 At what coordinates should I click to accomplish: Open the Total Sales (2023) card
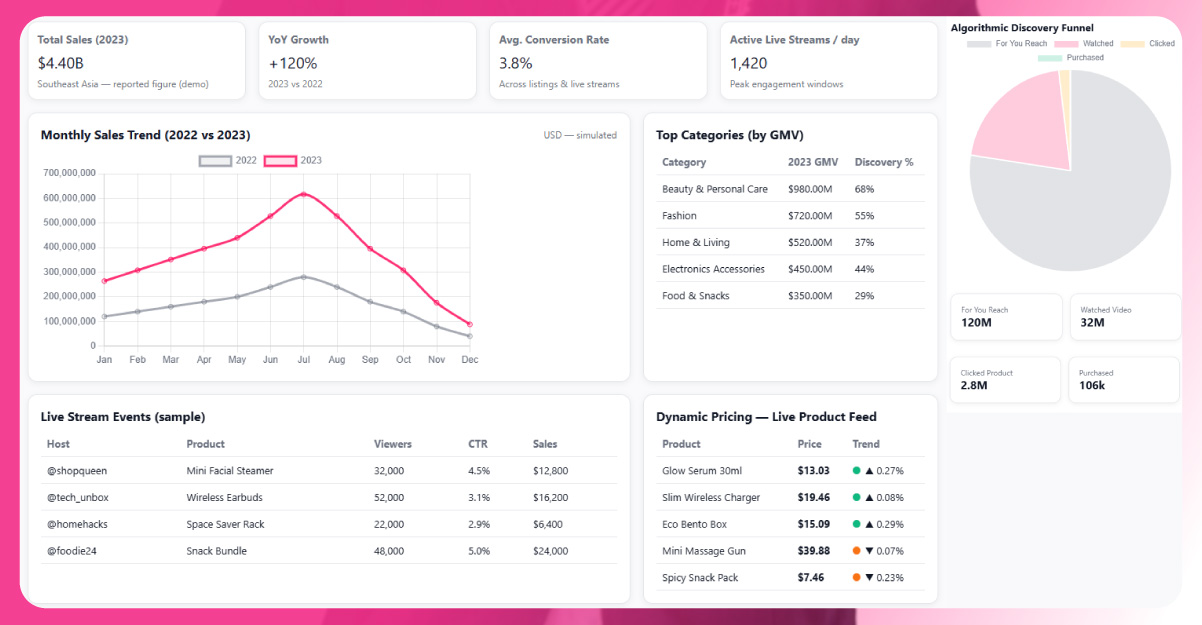point(136,62)
